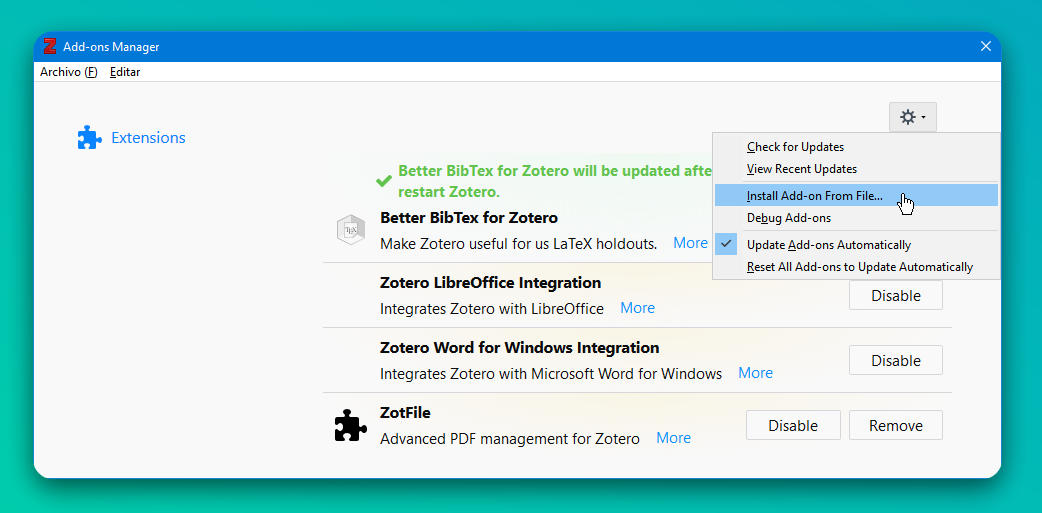Select the Extensions category
The height and width of the screenshot is (513, 1042).
[132, 138]
